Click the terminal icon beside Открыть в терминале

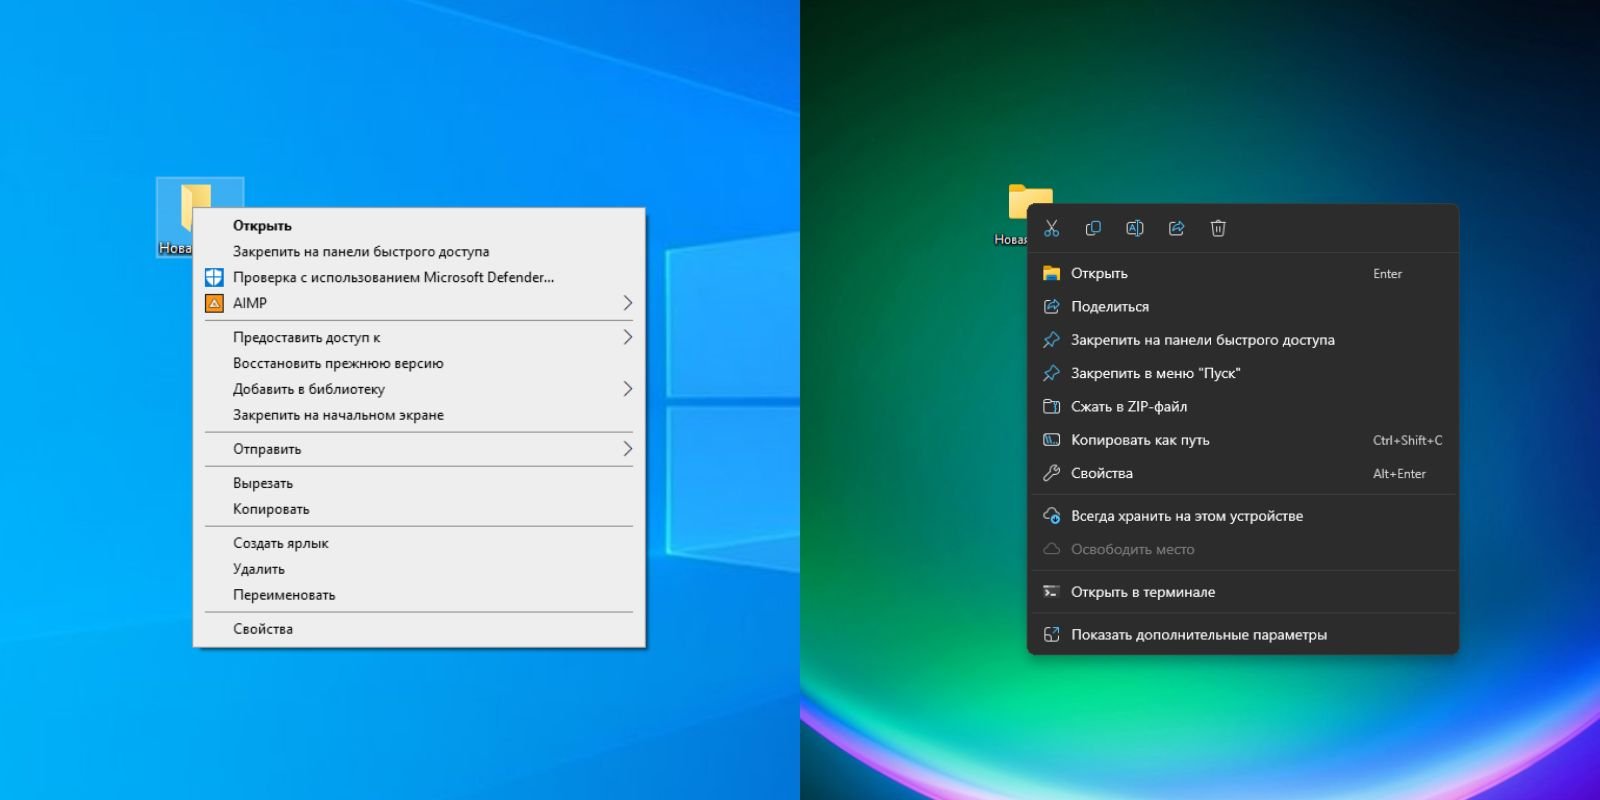(x=1051, y=592)
